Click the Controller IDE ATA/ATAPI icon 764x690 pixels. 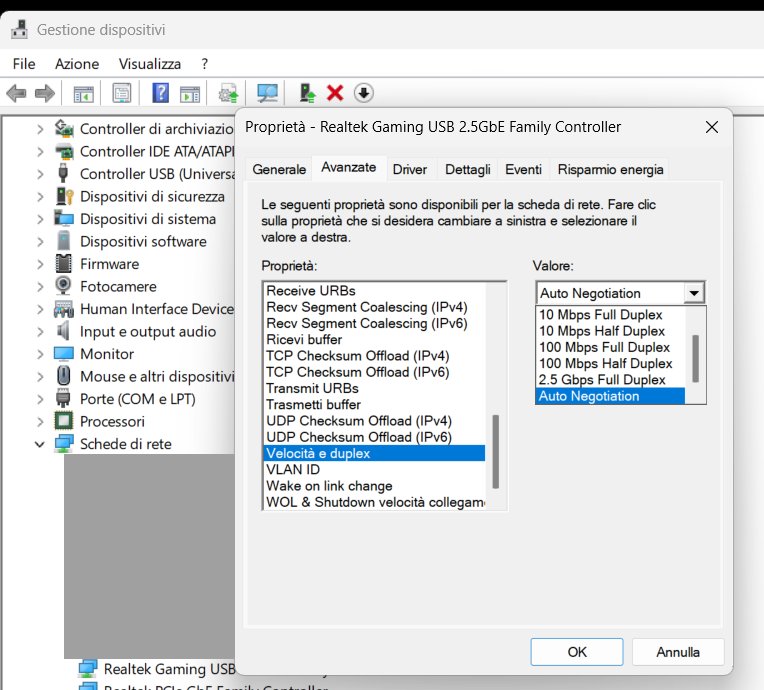(x=64, y=151)
